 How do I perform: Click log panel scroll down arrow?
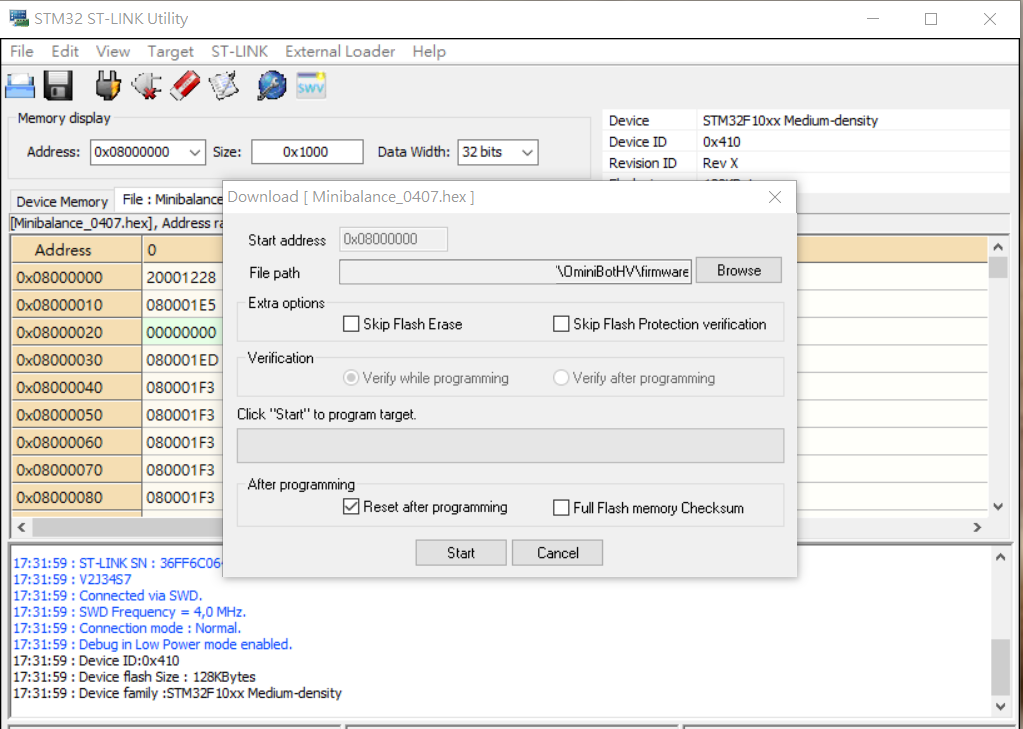(1000, 706)
